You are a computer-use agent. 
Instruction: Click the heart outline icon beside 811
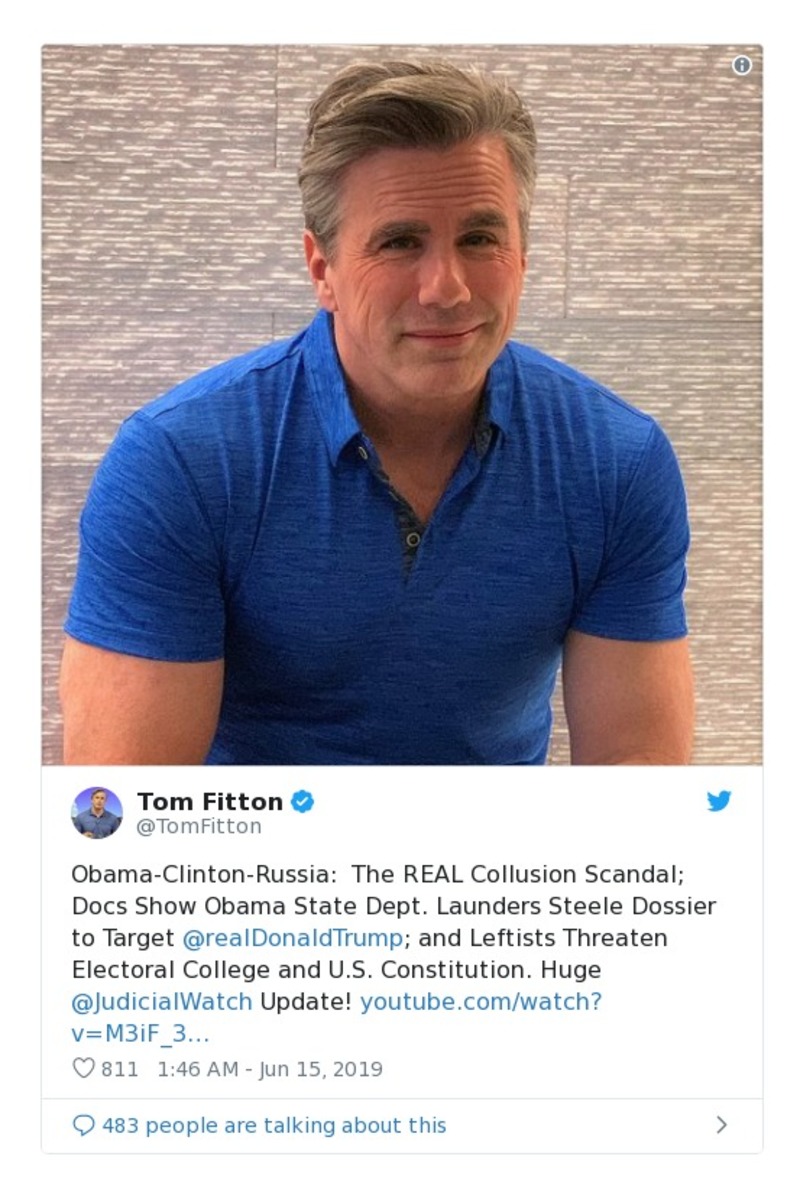82,1068
